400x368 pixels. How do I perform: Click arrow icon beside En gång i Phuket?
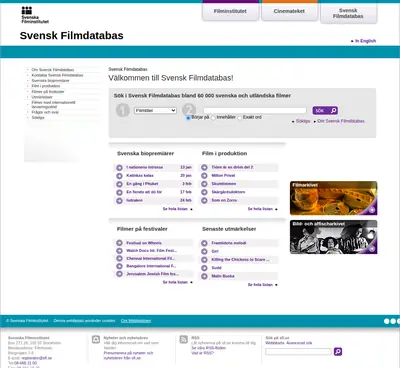(119, 184)
